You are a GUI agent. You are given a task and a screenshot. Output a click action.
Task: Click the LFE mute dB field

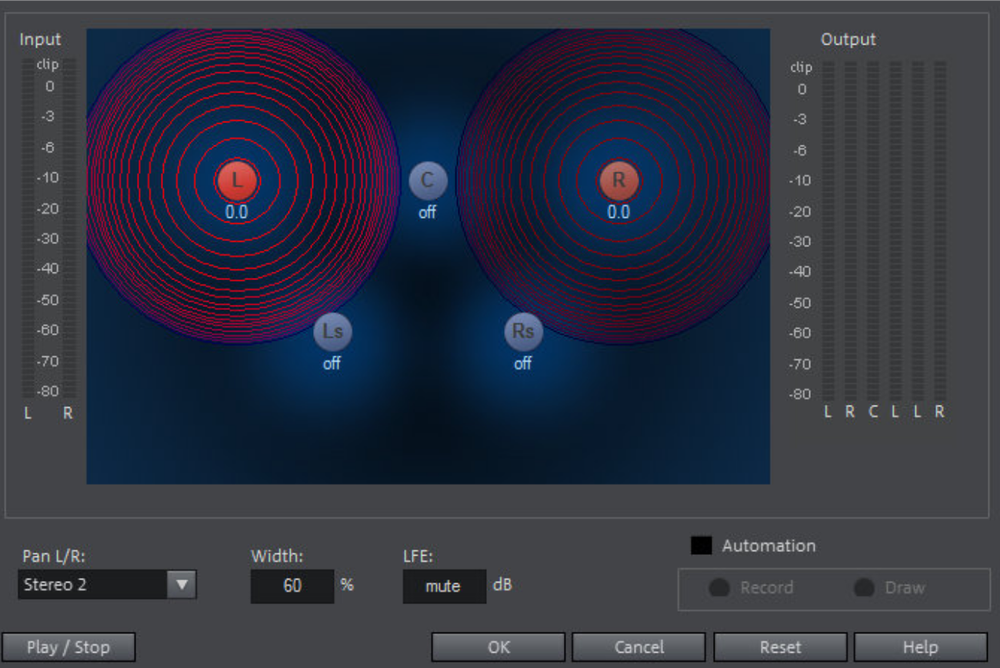444,586
